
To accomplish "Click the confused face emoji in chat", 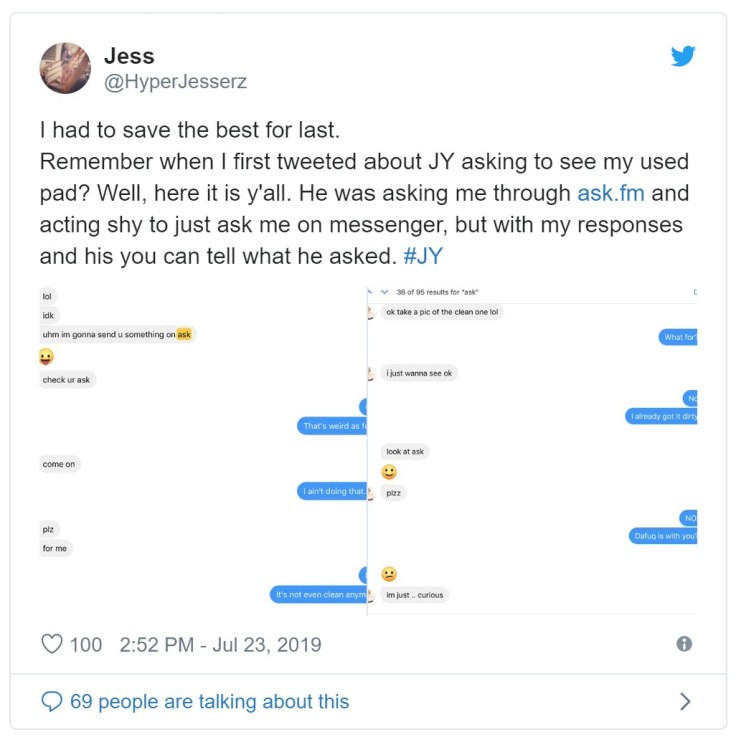I will point(389,574).
